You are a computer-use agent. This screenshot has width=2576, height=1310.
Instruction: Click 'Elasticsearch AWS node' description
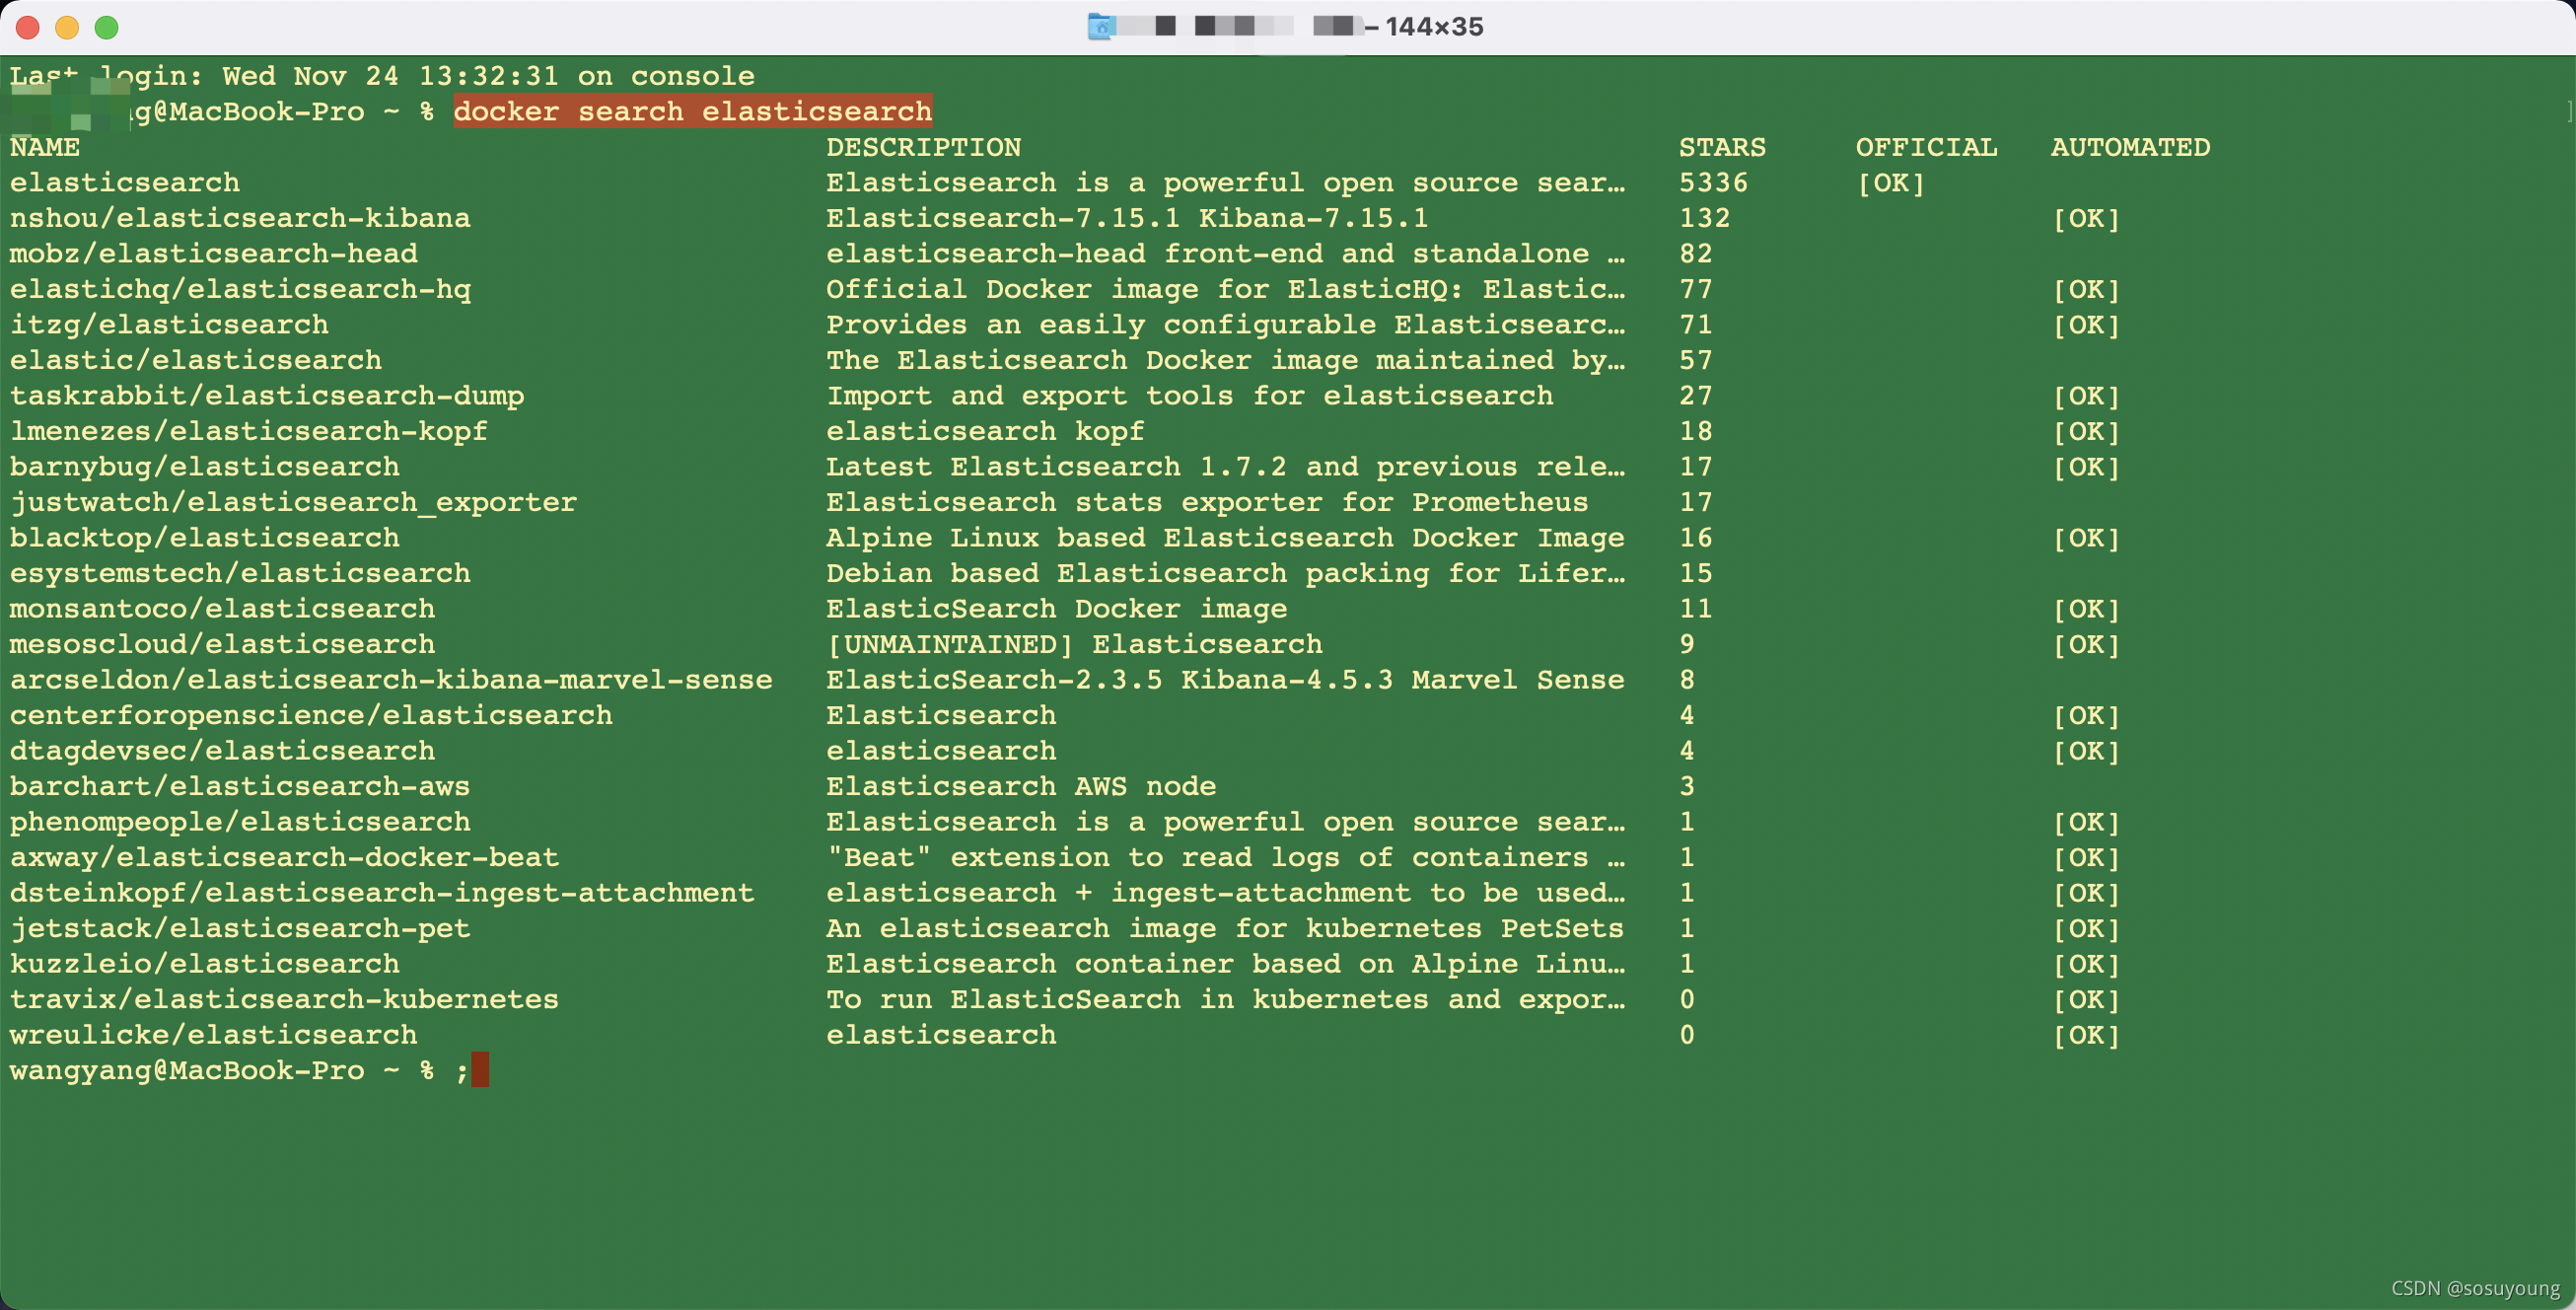[1021, 786]
